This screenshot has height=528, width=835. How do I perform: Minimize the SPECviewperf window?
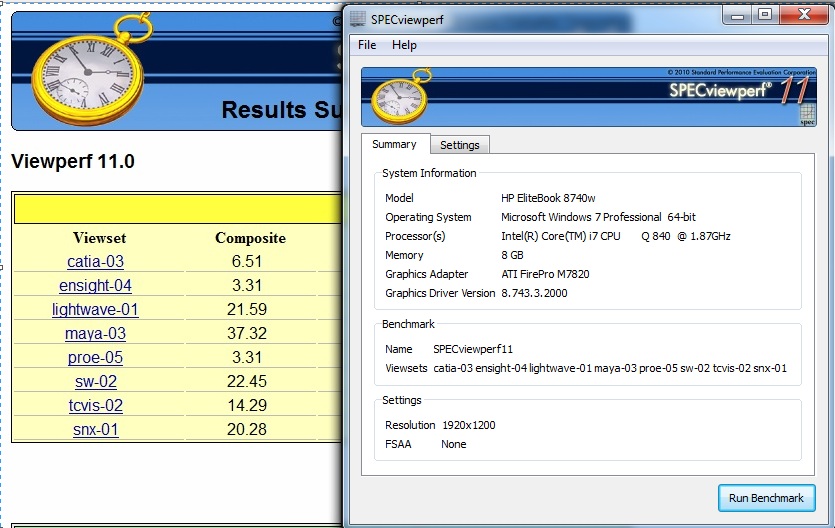tap(738, 15)
